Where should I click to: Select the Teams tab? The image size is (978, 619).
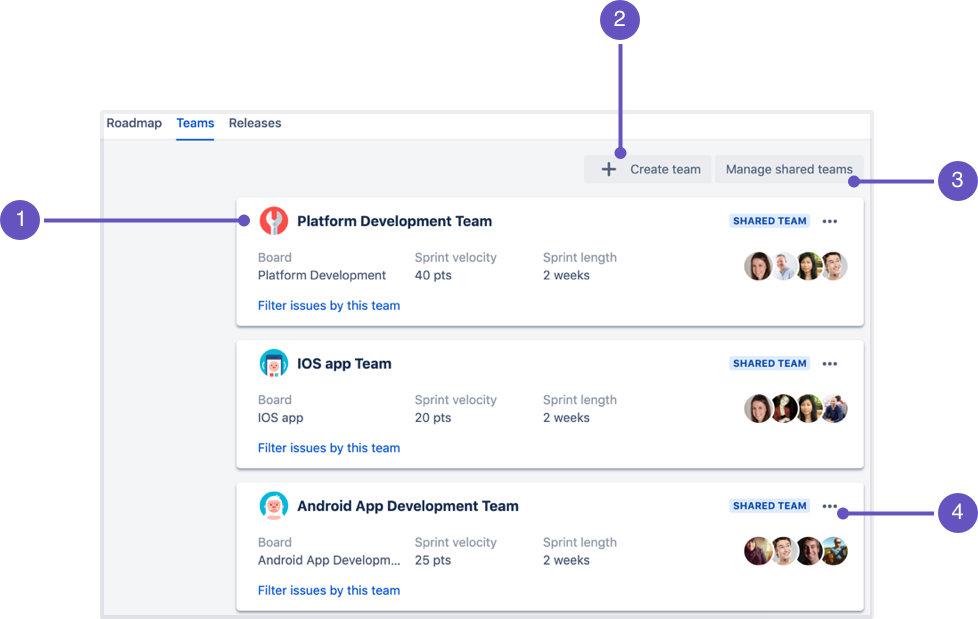[x=195, y=123]
